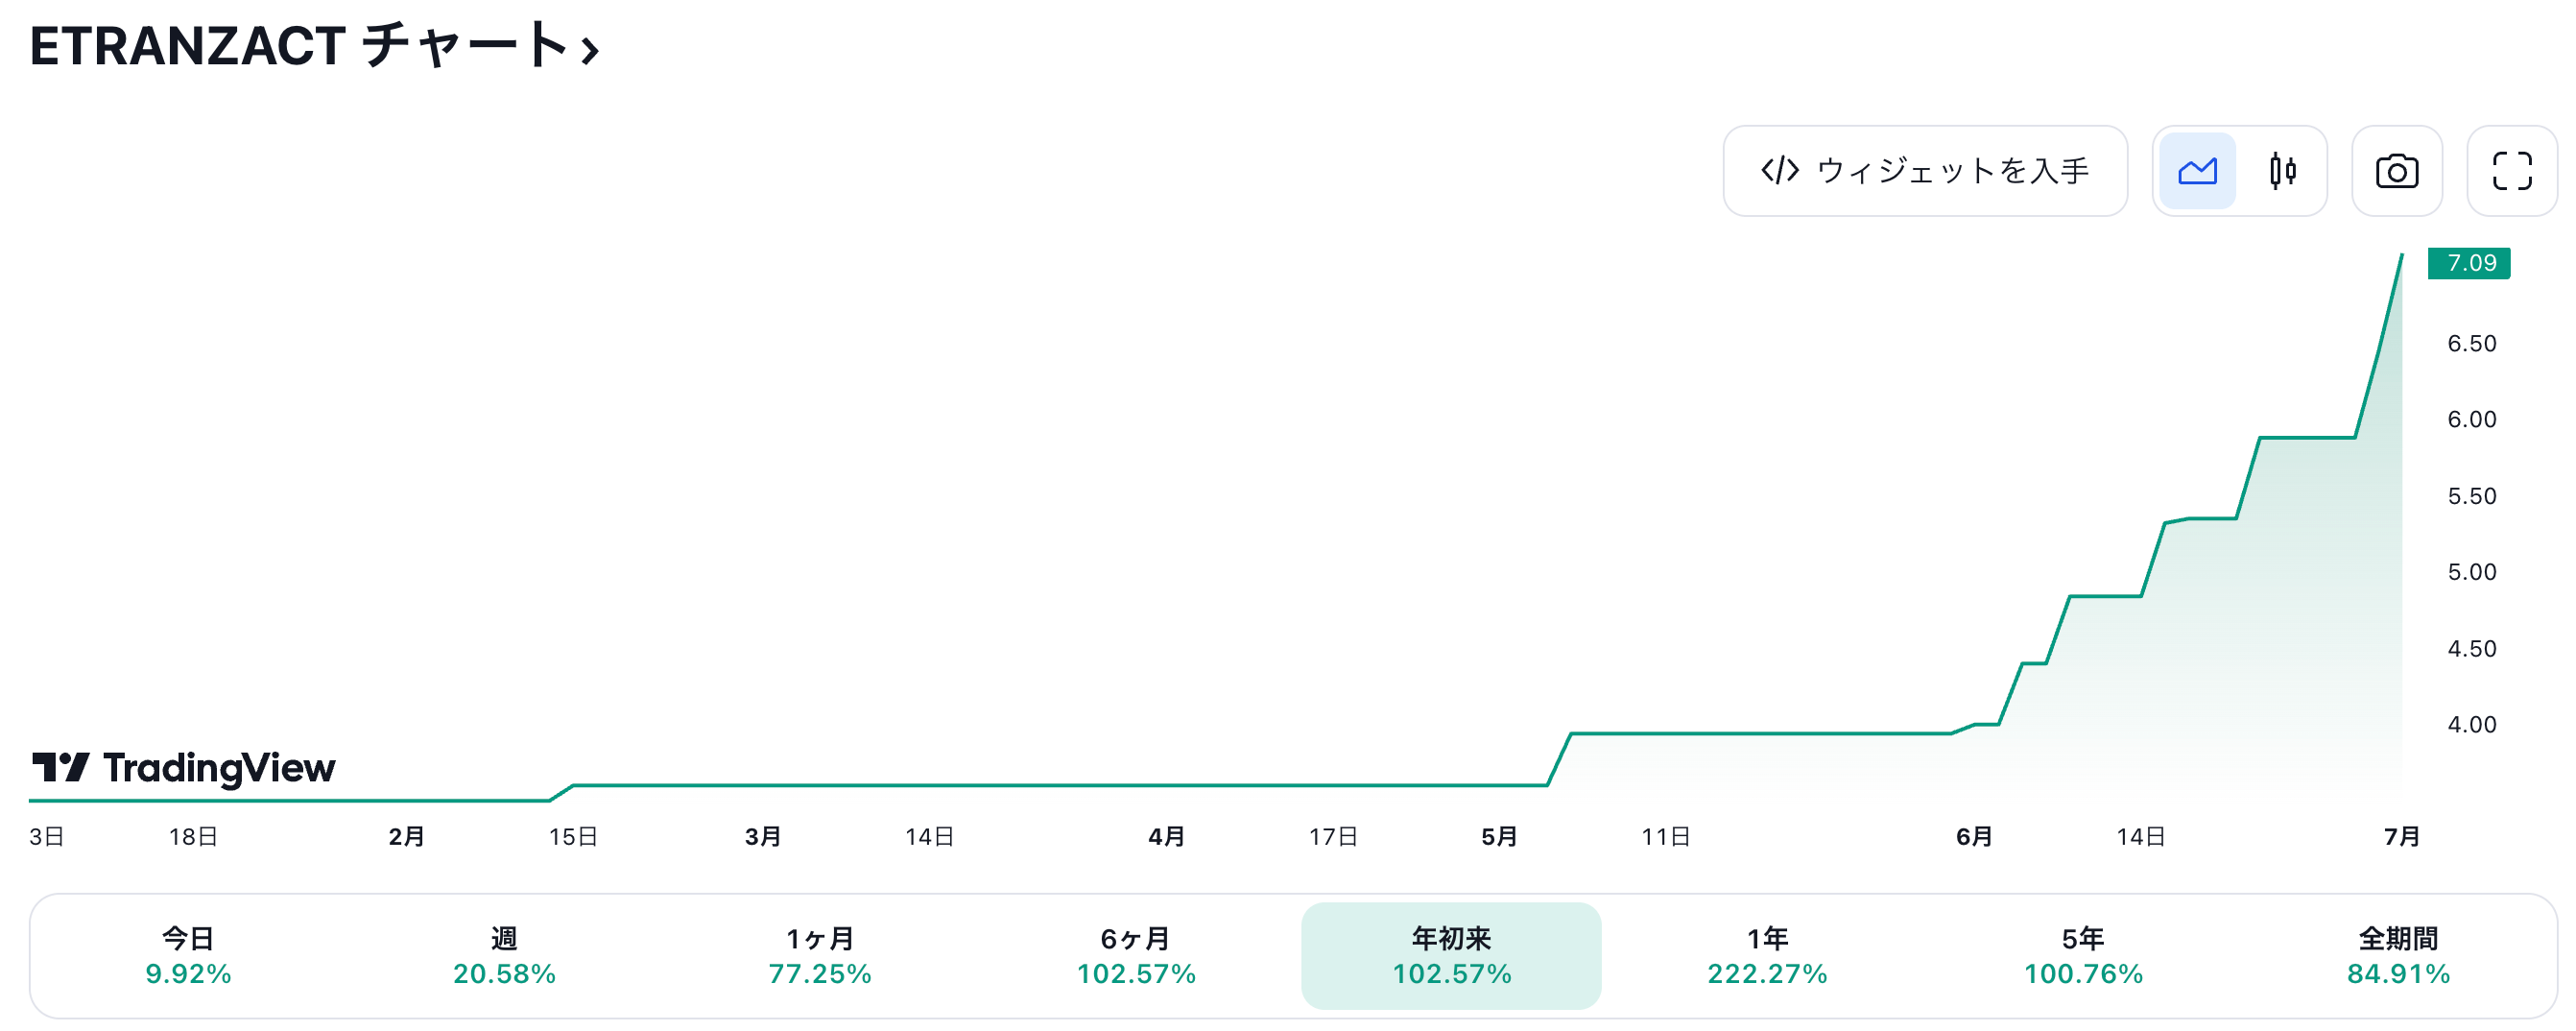Viewport: 2576px width, 1031px height.
Task: Take a chart snapshot with the camera icon
Action: (2397, 171)
